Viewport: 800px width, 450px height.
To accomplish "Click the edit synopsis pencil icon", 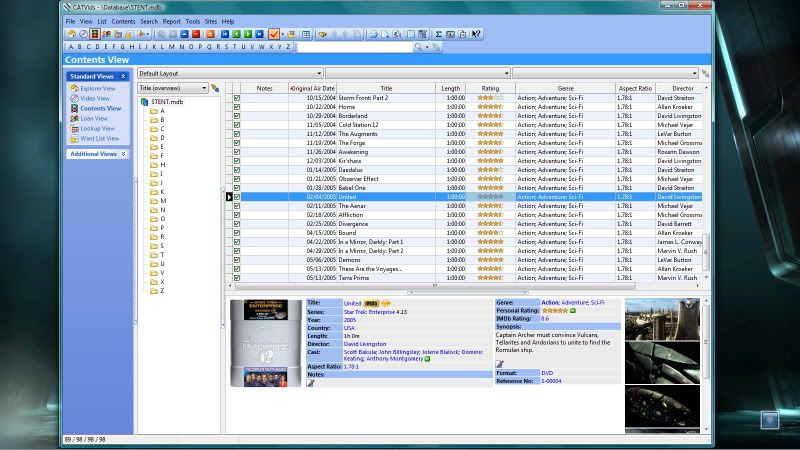I will pos(499,364).
